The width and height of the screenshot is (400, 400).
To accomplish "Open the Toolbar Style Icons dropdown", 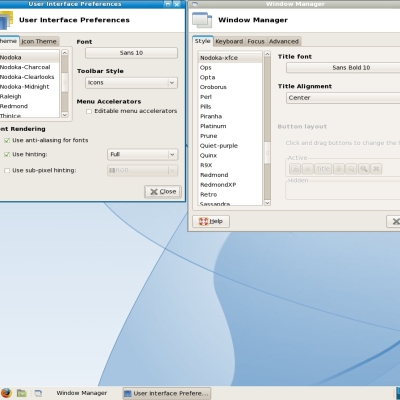I will click(x=131, y=83).
